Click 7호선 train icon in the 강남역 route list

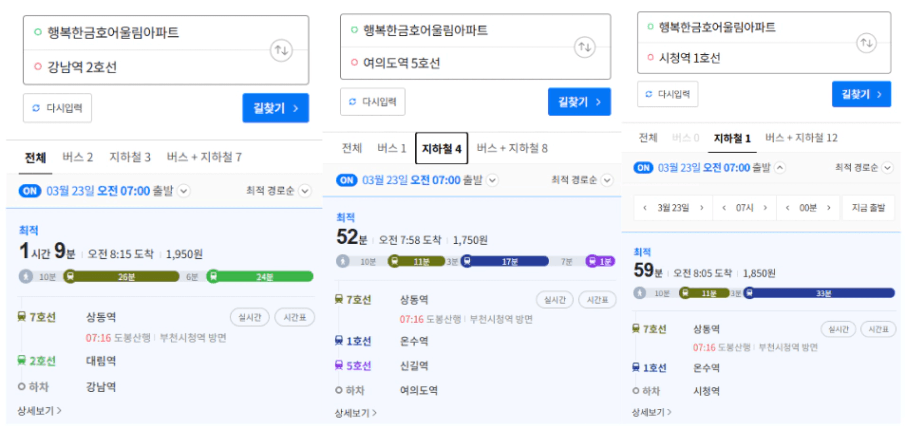click(22, 317)
